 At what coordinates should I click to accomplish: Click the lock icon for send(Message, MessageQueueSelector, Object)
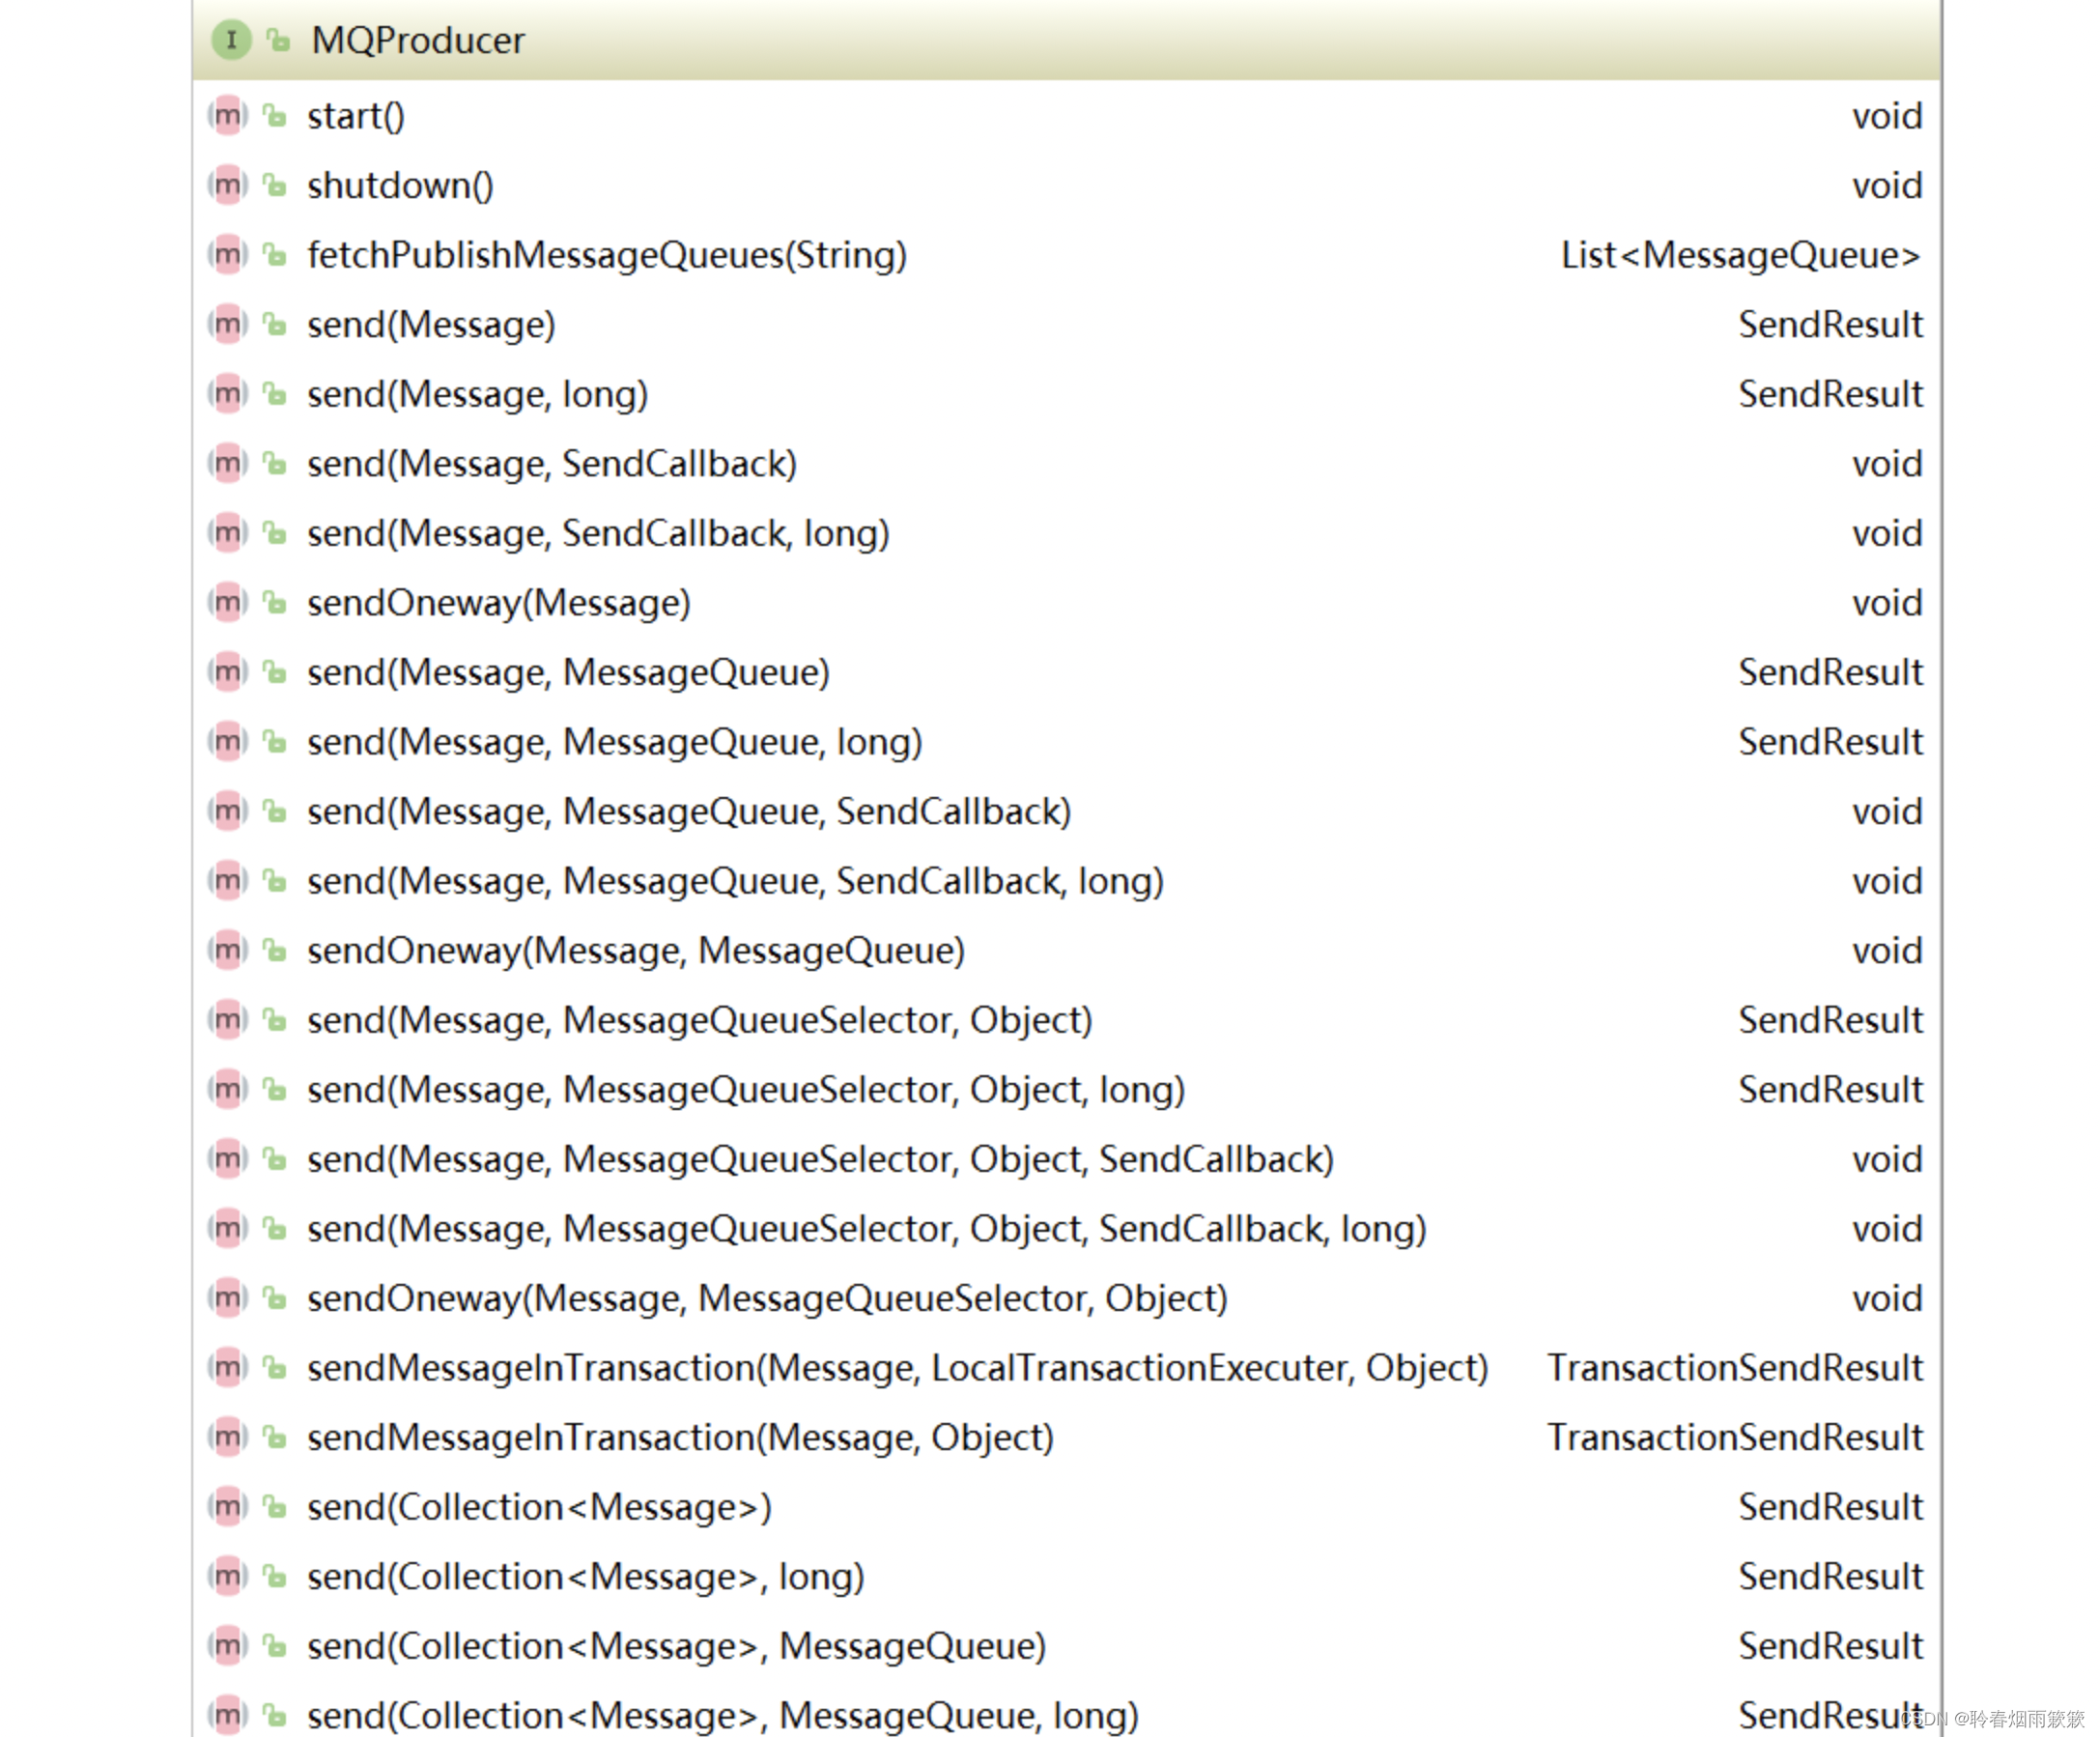coord(274,1019)
